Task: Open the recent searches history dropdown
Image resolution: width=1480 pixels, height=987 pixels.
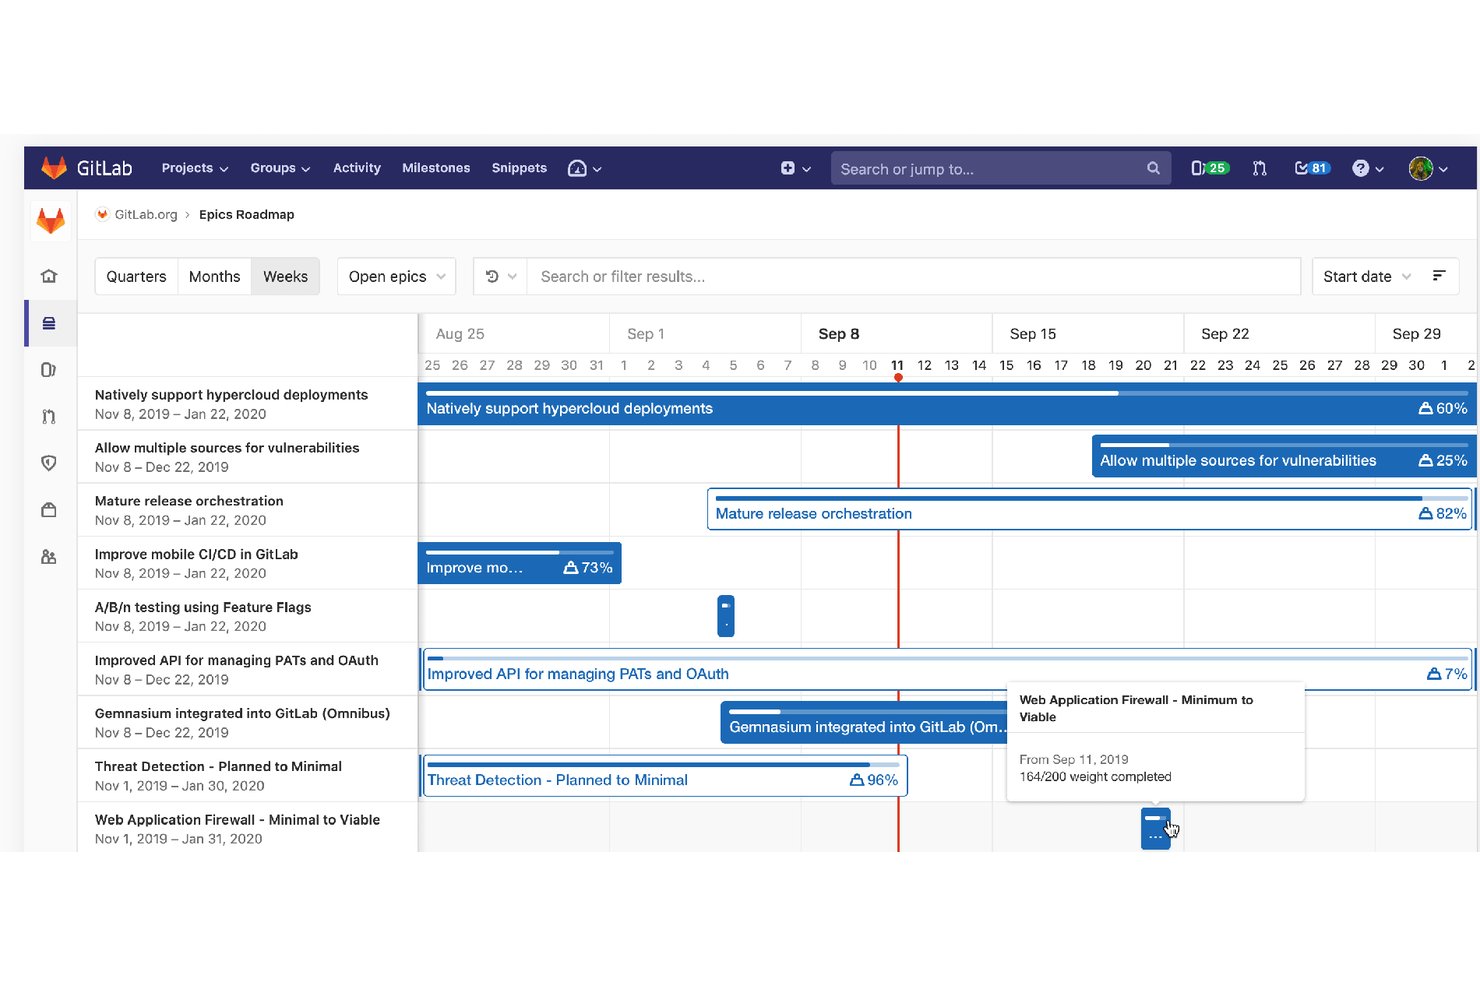Action: click(500, 276)
